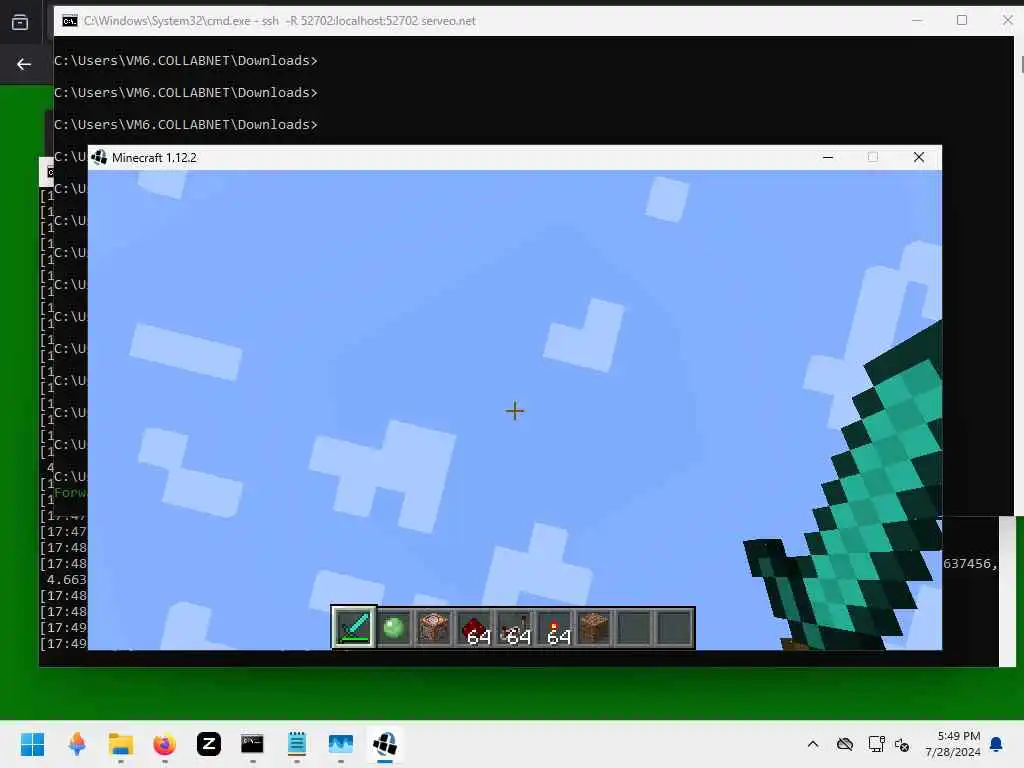Viewport: 1024px width, 768px height.
Task: Click the cmd.exe window title text
Action: (x=280, y=21)
